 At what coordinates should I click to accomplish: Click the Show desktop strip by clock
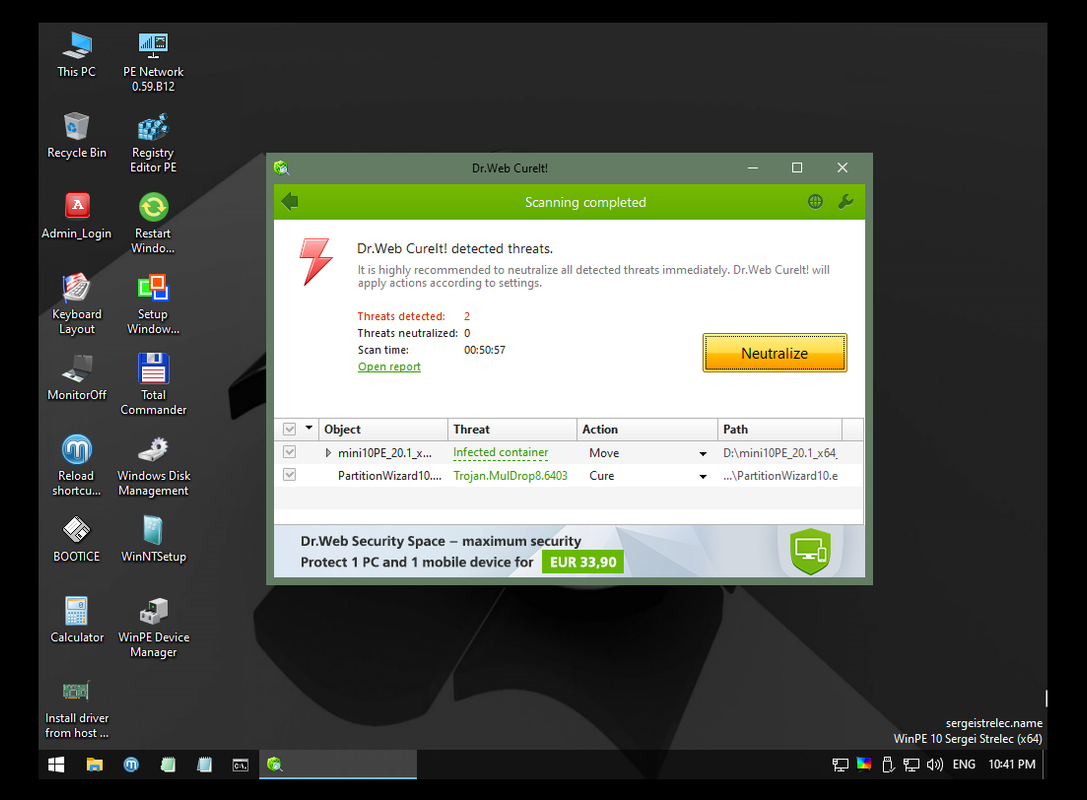(1044, 764)
